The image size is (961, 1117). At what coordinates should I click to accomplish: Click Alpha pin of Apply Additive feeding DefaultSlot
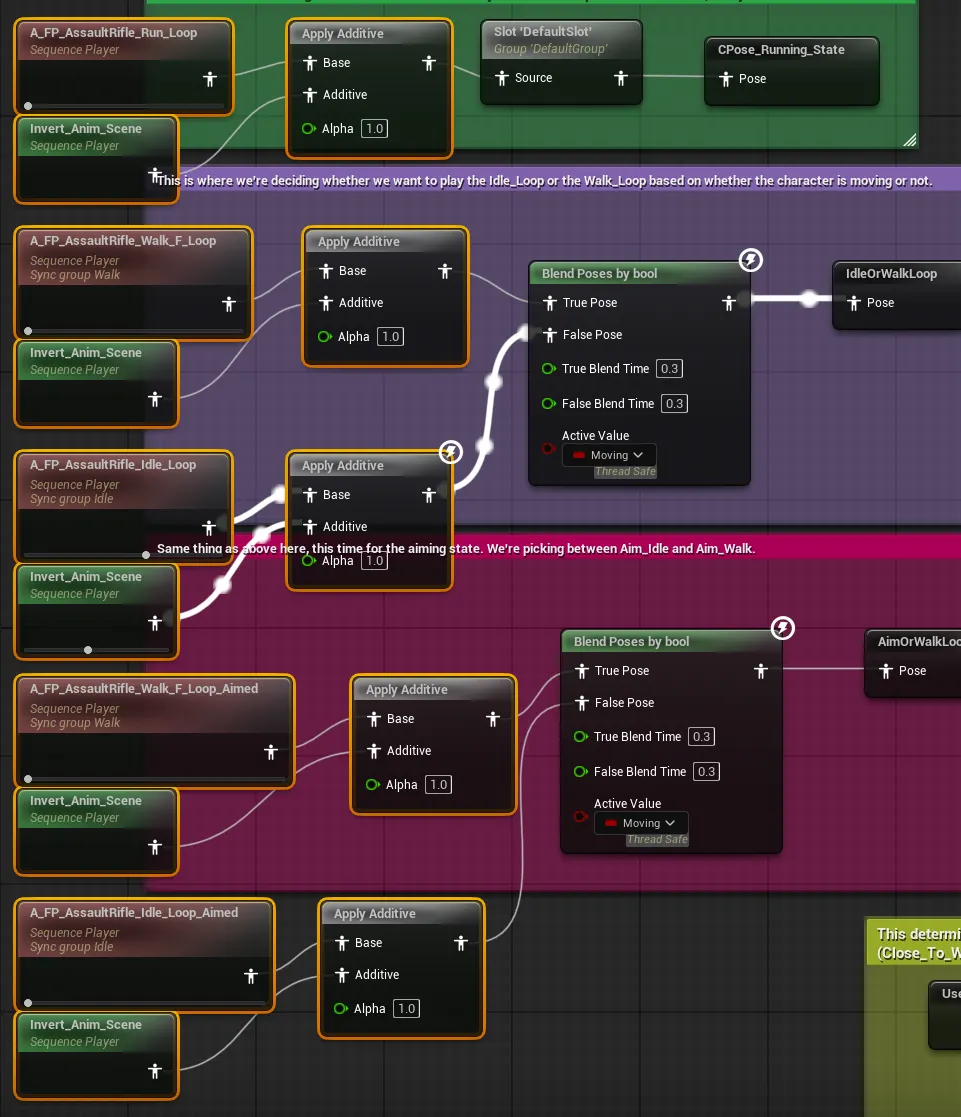point(308,129)
